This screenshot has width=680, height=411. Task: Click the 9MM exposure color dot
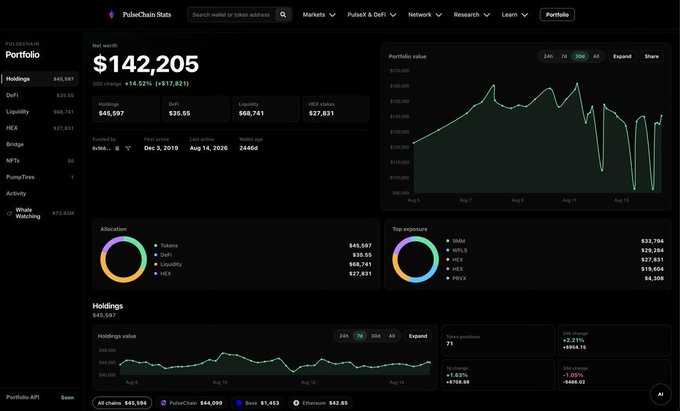coord(448,241)
